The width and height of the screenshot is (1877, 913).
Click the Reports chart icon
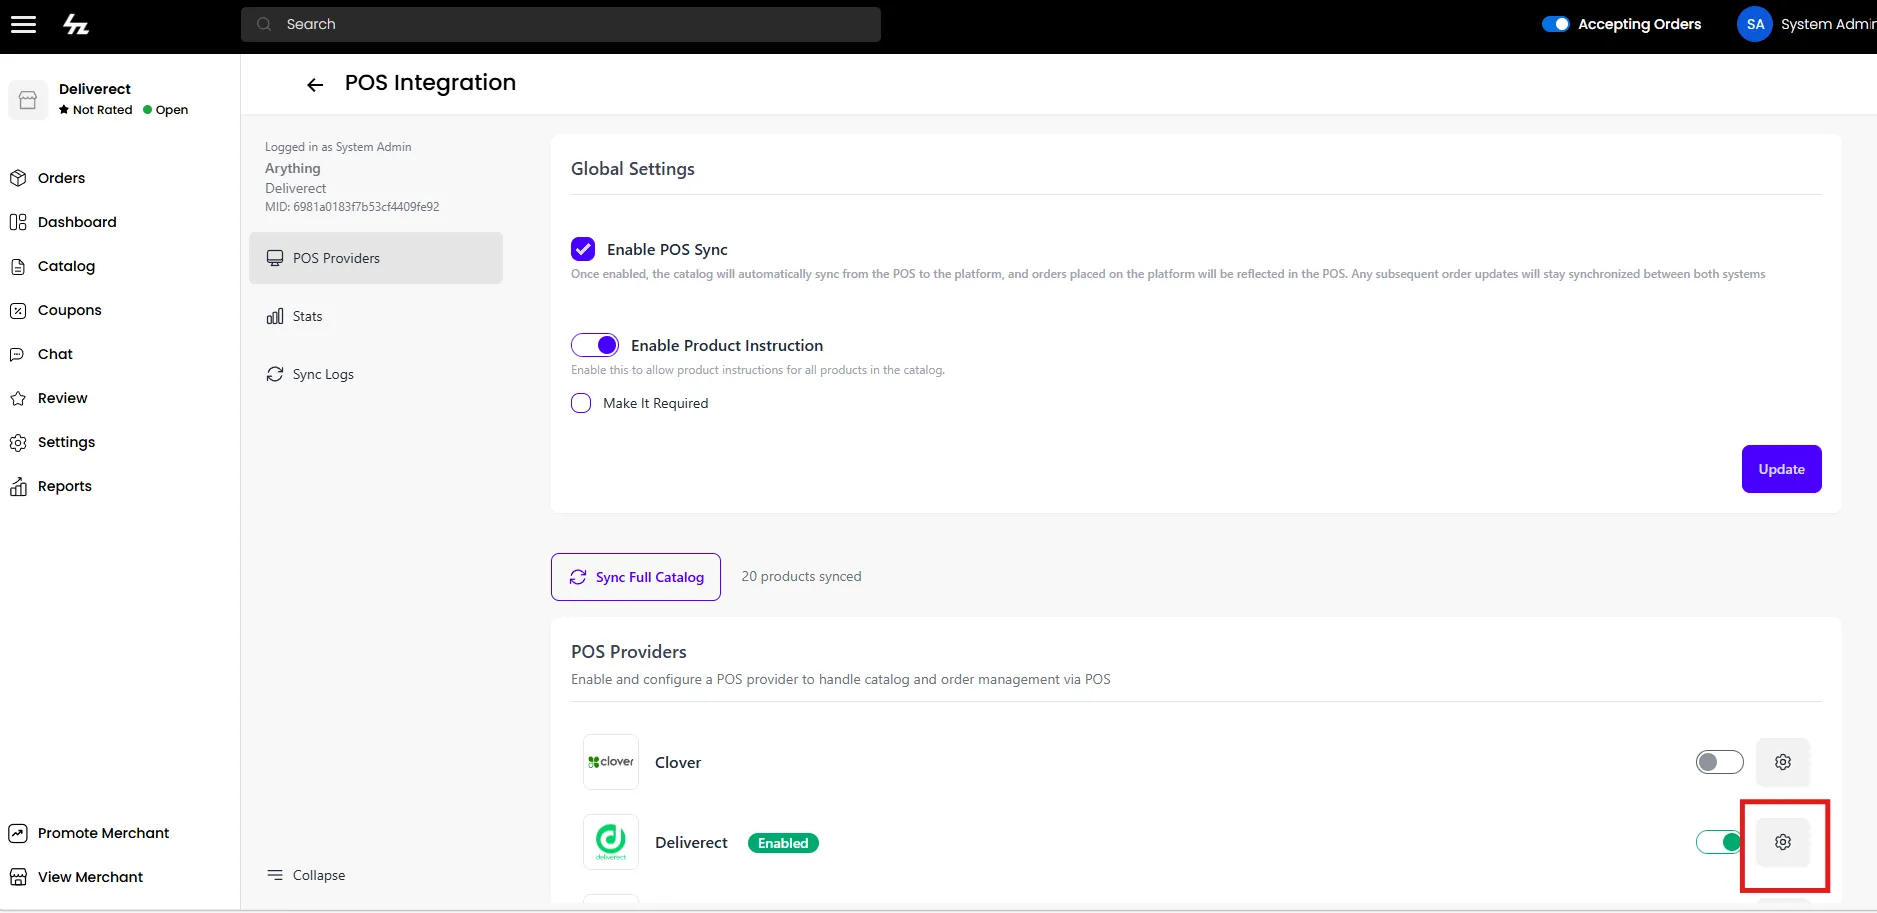click(18, 486)
